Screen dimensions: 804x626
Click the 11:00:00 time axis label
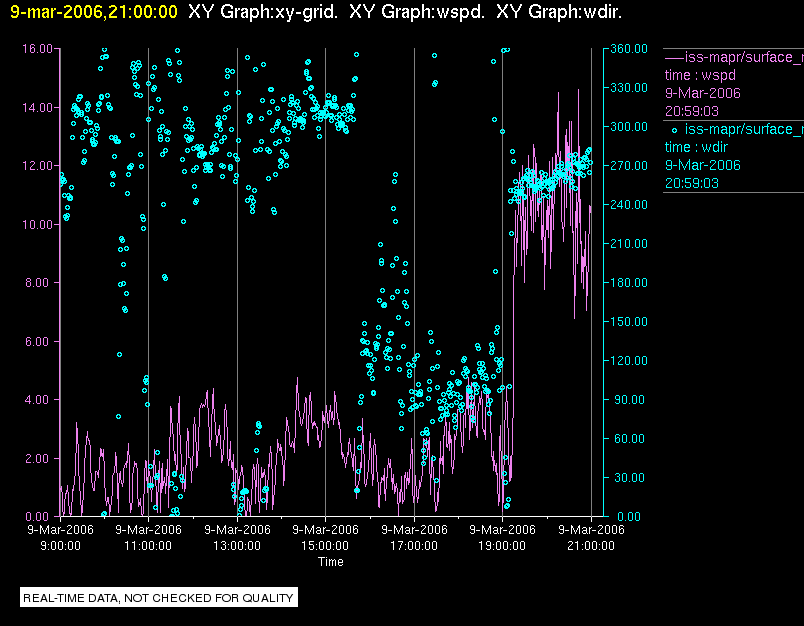pyautogui.click(x=148, y=546)
